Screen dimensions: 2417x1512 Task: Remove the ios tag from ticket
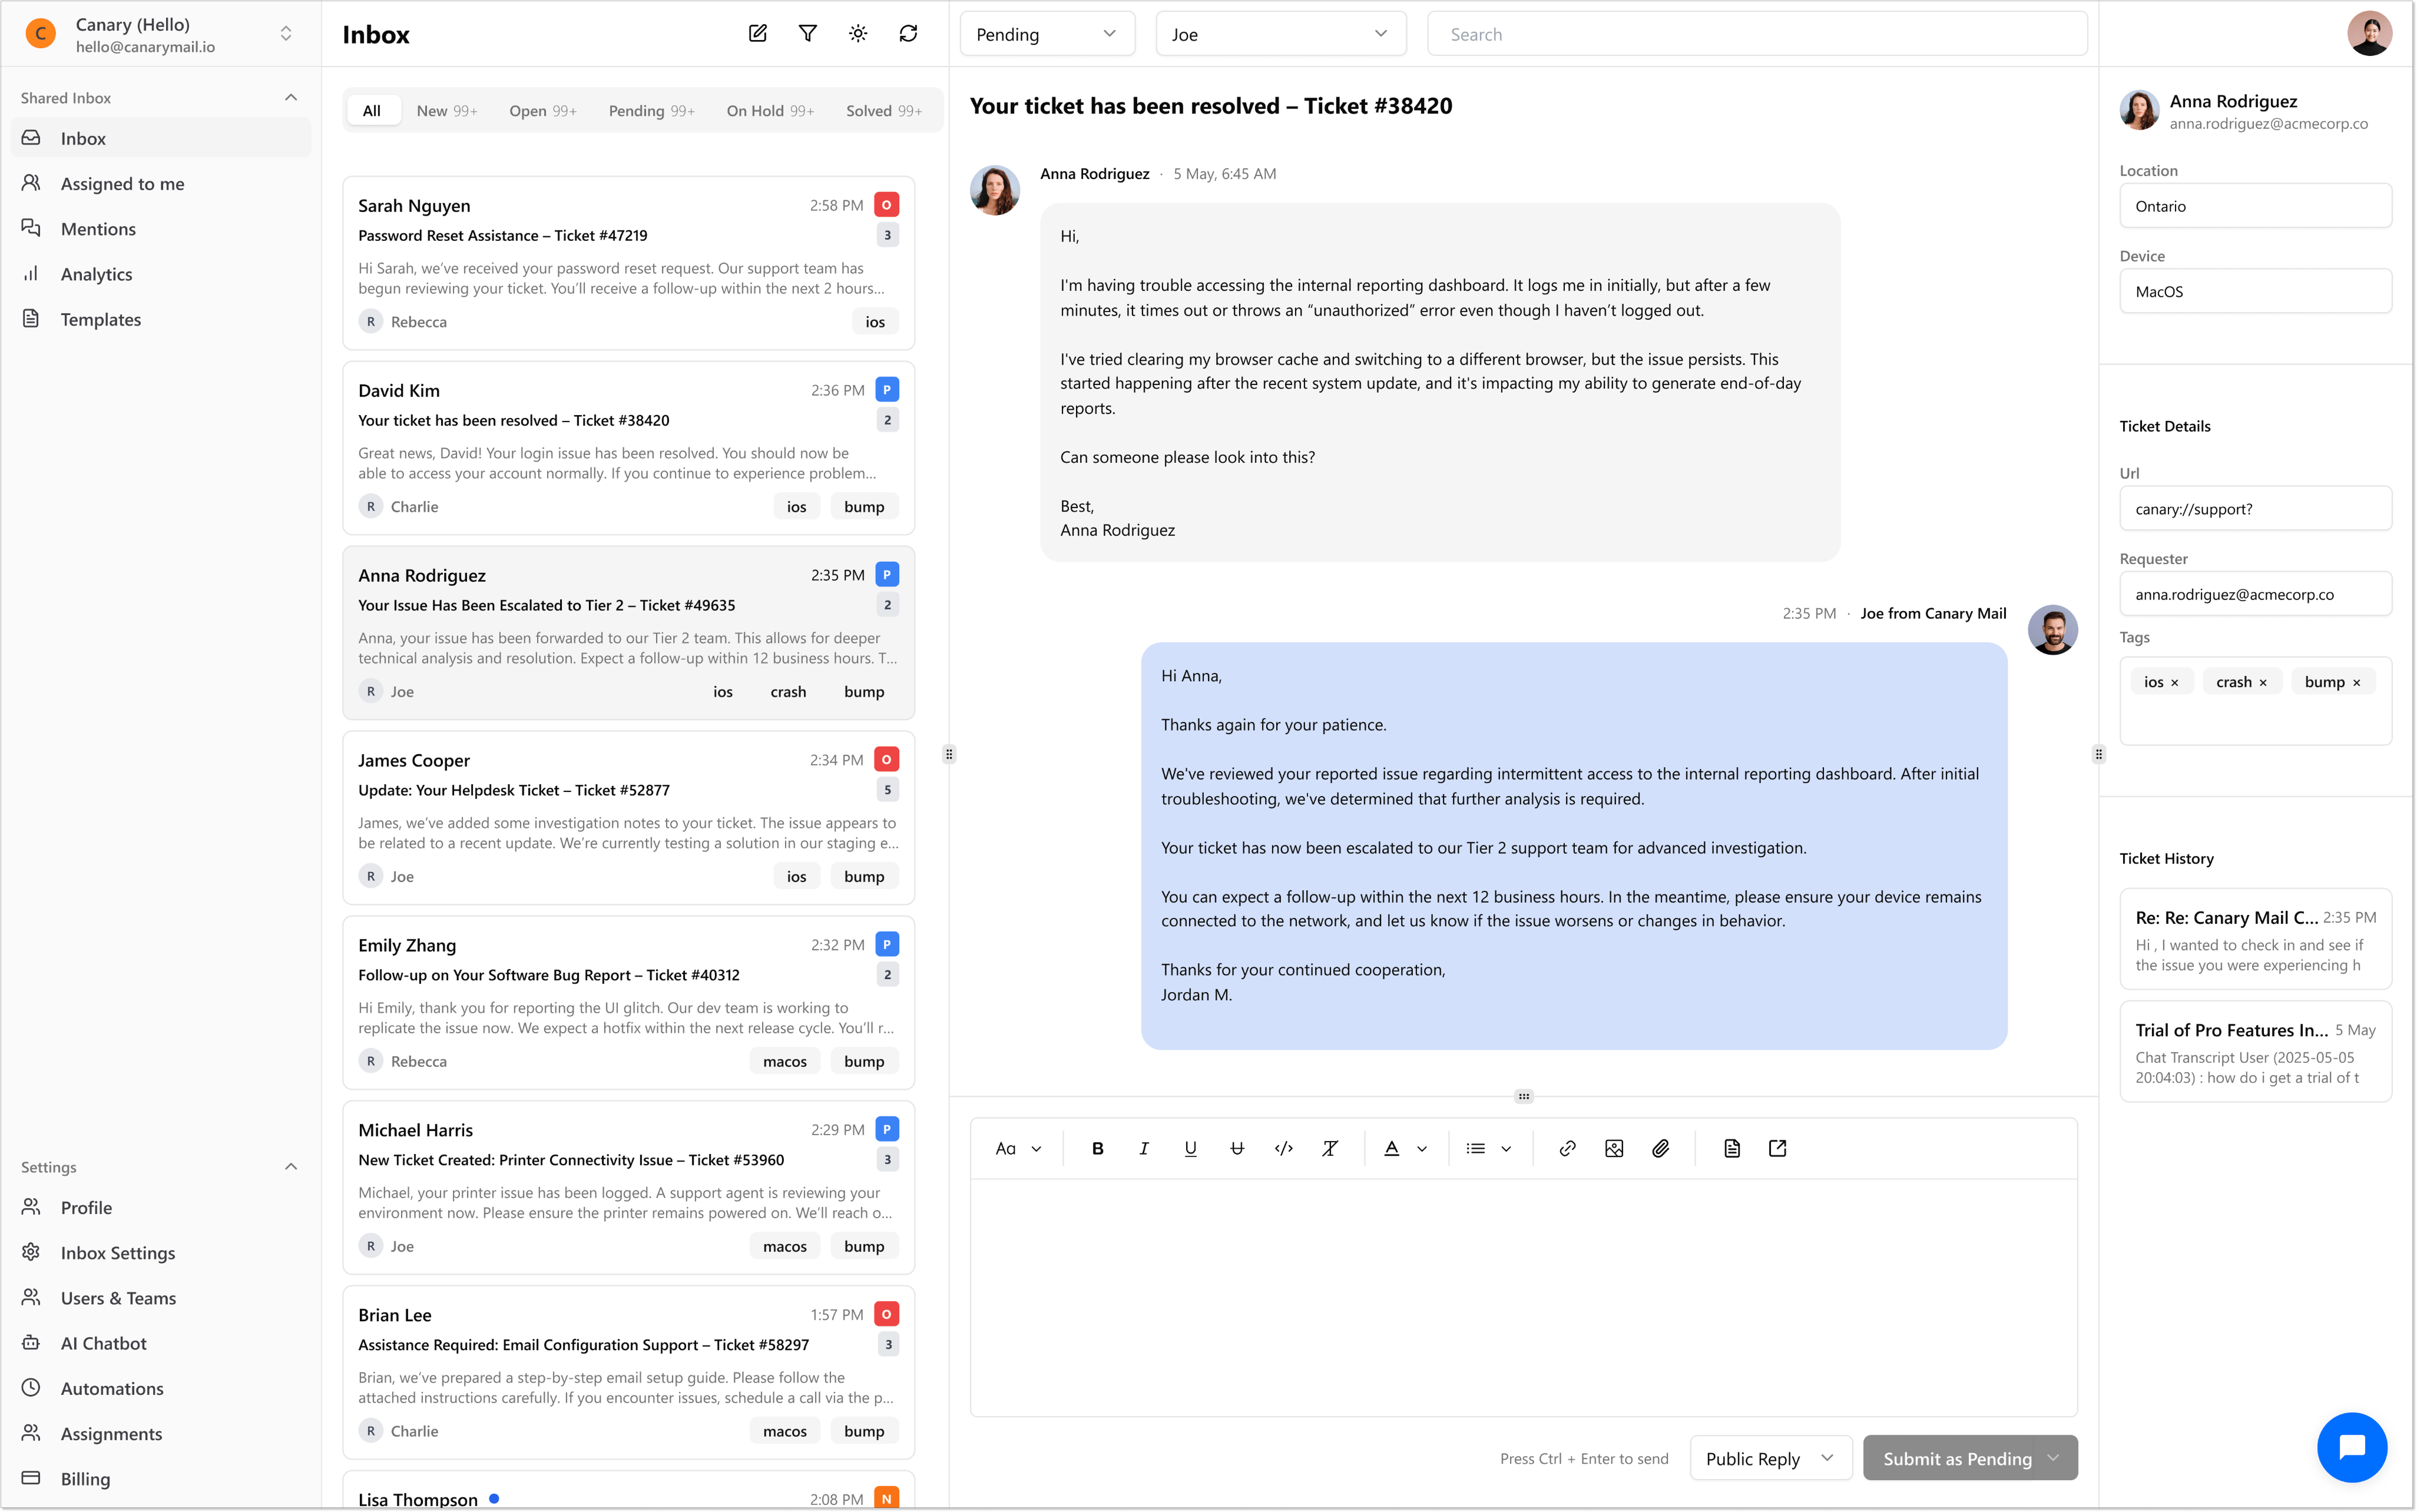tap(2174, 683)
